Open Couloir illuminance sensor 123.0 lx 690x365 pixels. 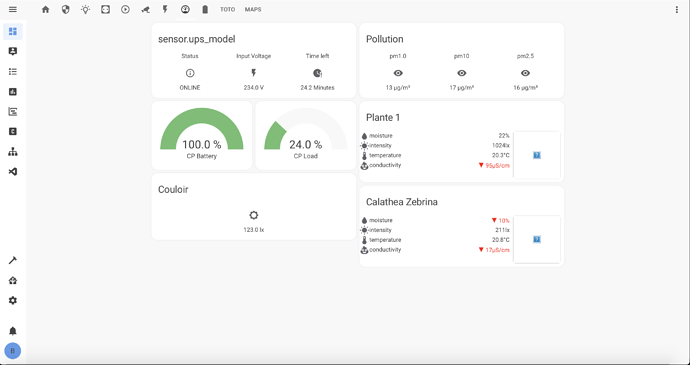(x=254, y=222)
